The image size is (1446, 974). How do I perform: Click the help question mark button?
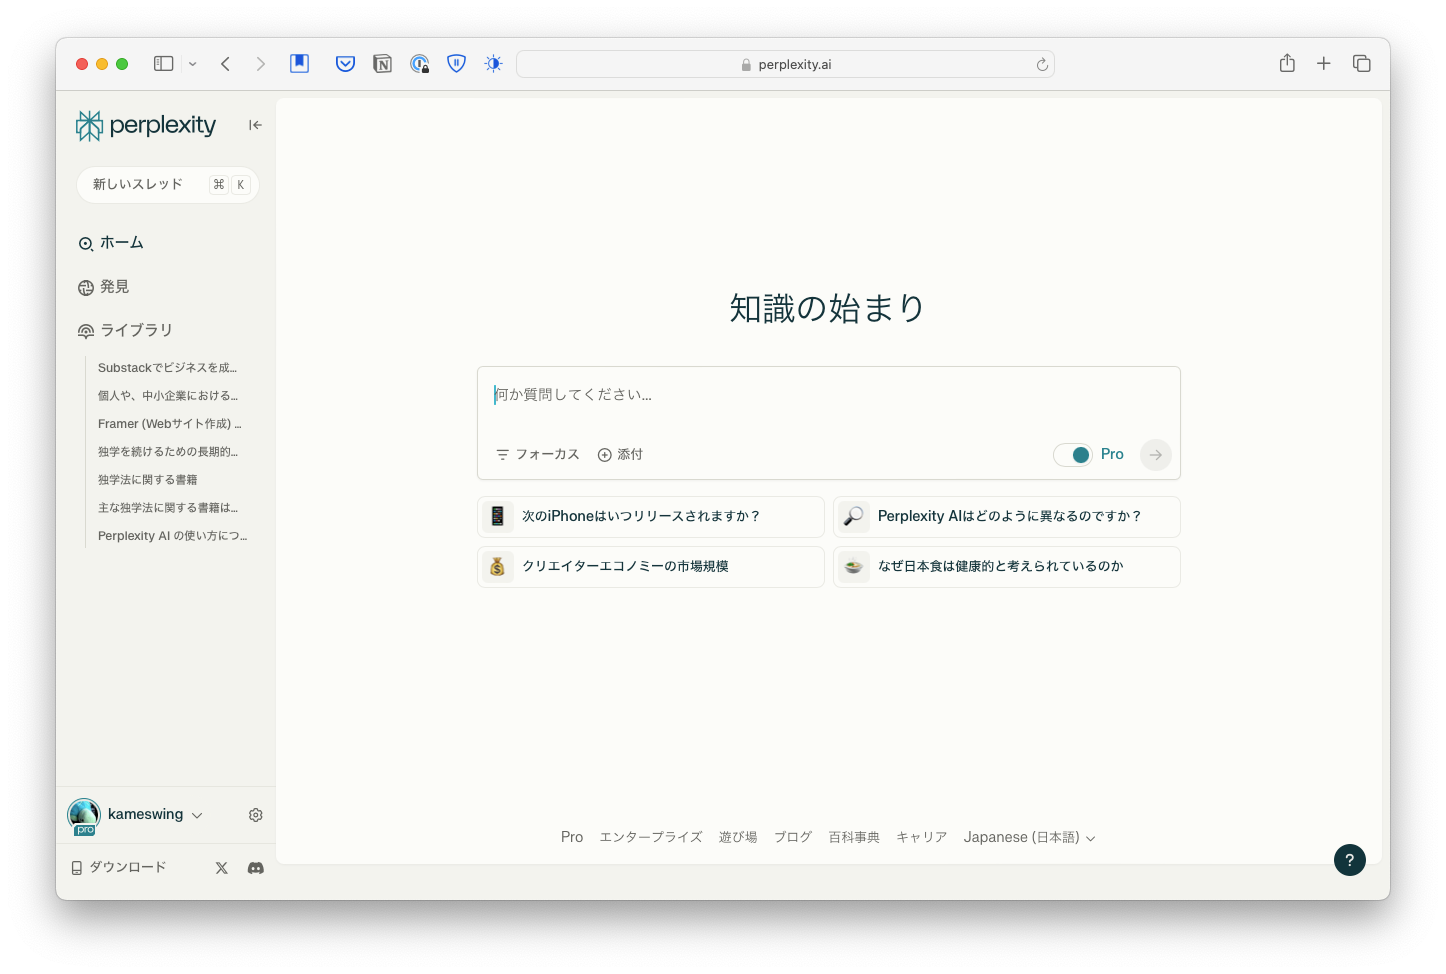click(x=1350, y=860)
